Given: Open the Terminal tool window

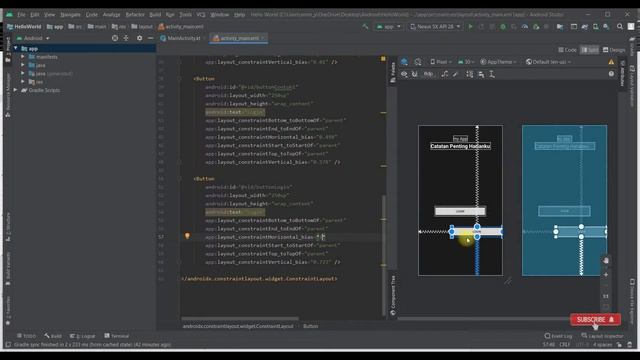Looking at the screenshot, I should click(x=117, y=336).
